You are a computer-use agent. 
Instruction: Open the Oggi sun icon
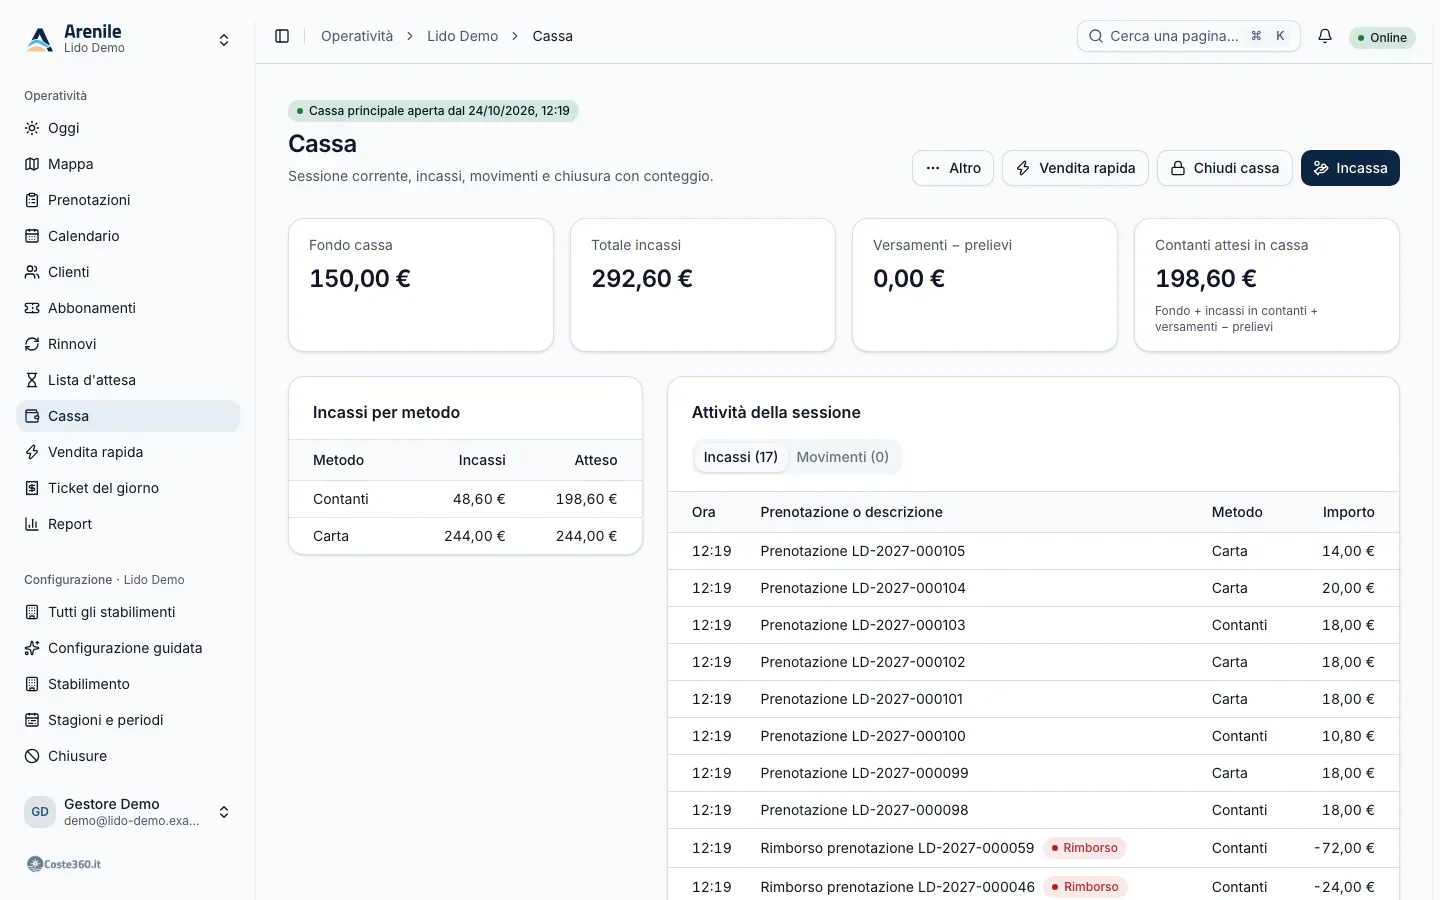32,128
